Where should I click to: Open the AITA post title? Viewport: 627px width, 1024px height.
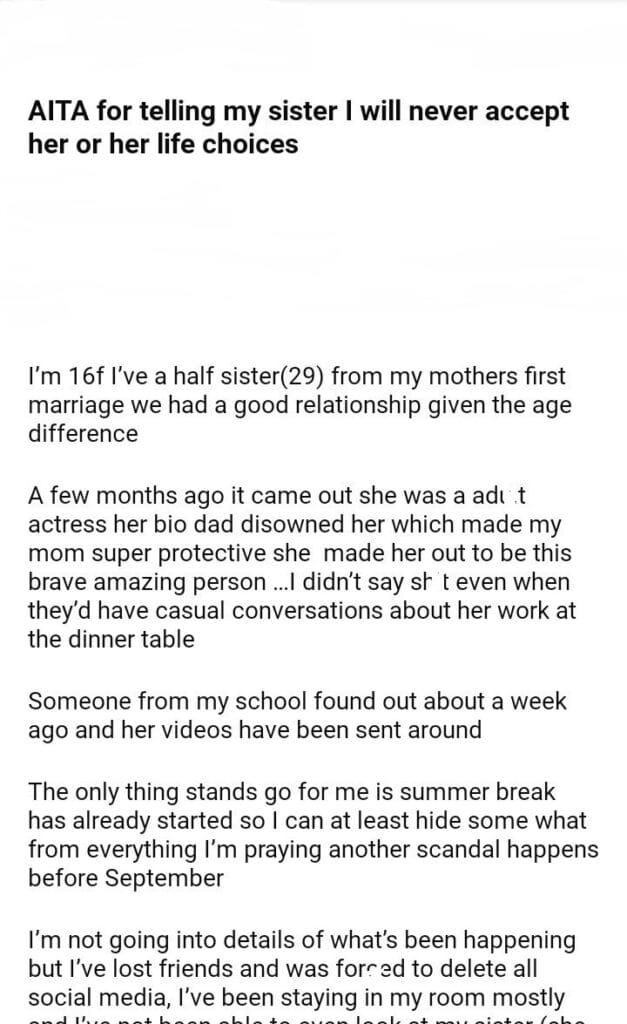(x=298, y=127)
